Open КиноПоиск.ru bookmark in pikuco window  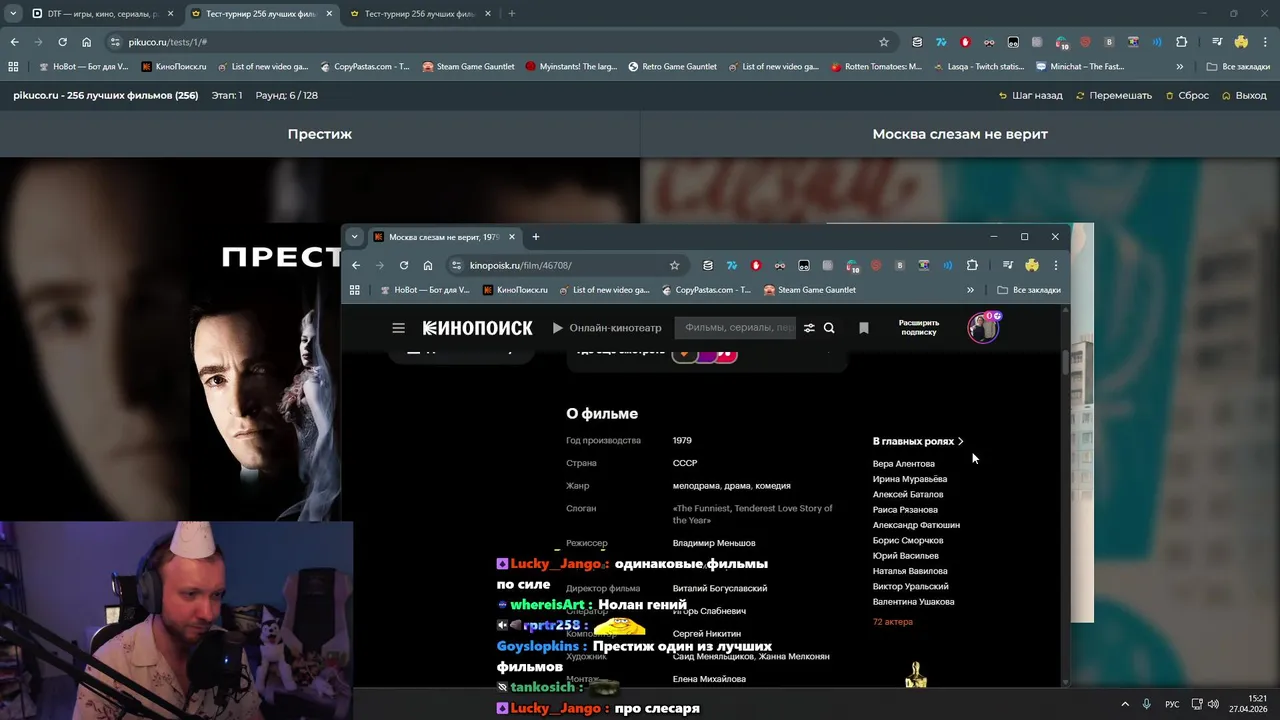tap(174, 67)
